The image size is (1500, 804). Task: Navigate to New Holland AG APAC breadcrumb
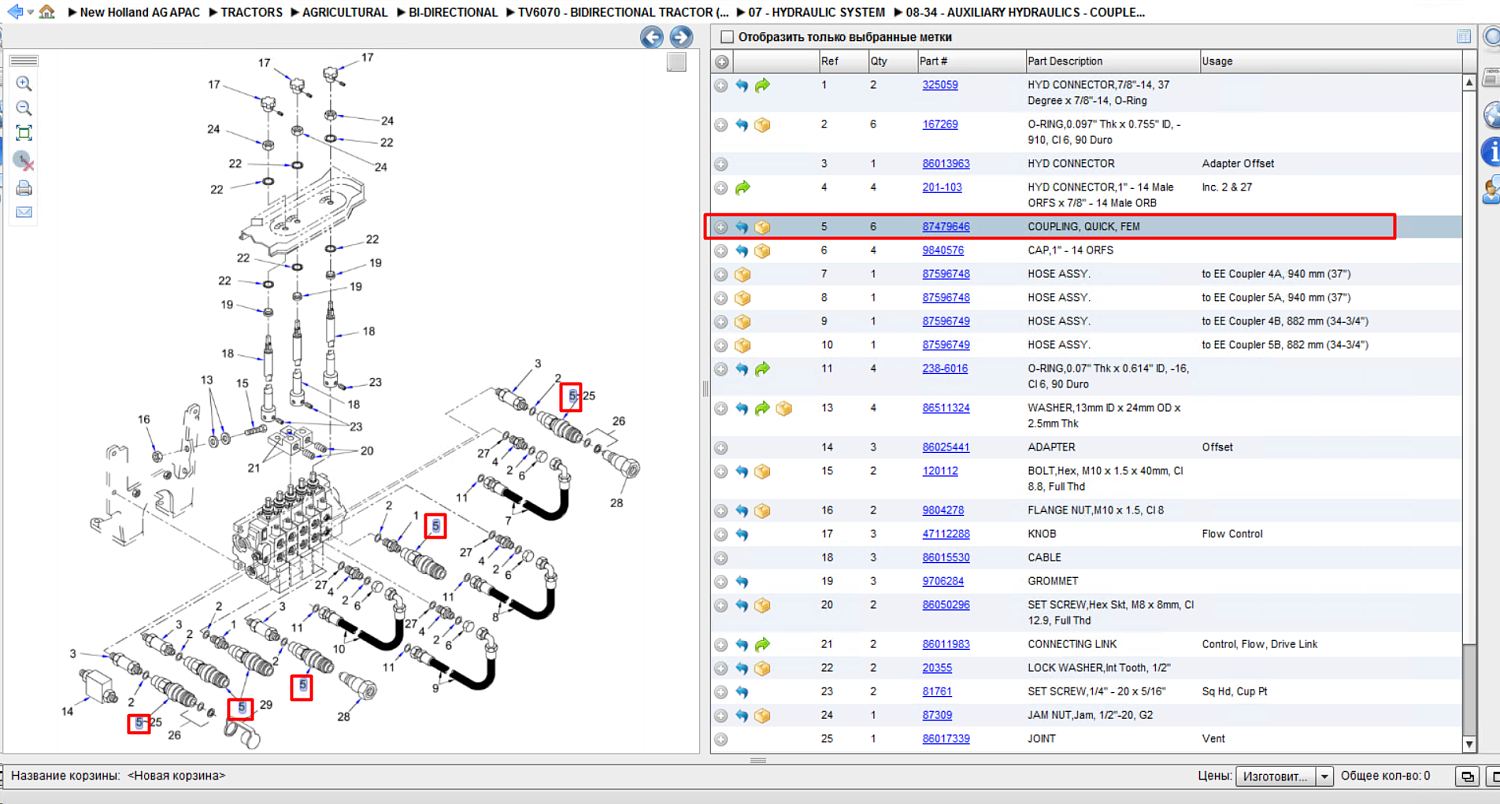coord(140,12)
